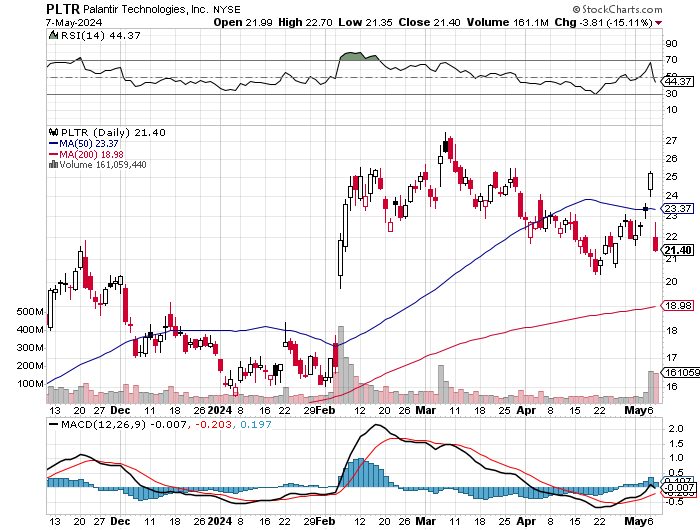Image resolution: width=700 pixels, height=530 pixels.
Task: Click the Close 21.40 value in header
Action: [429, 22]
